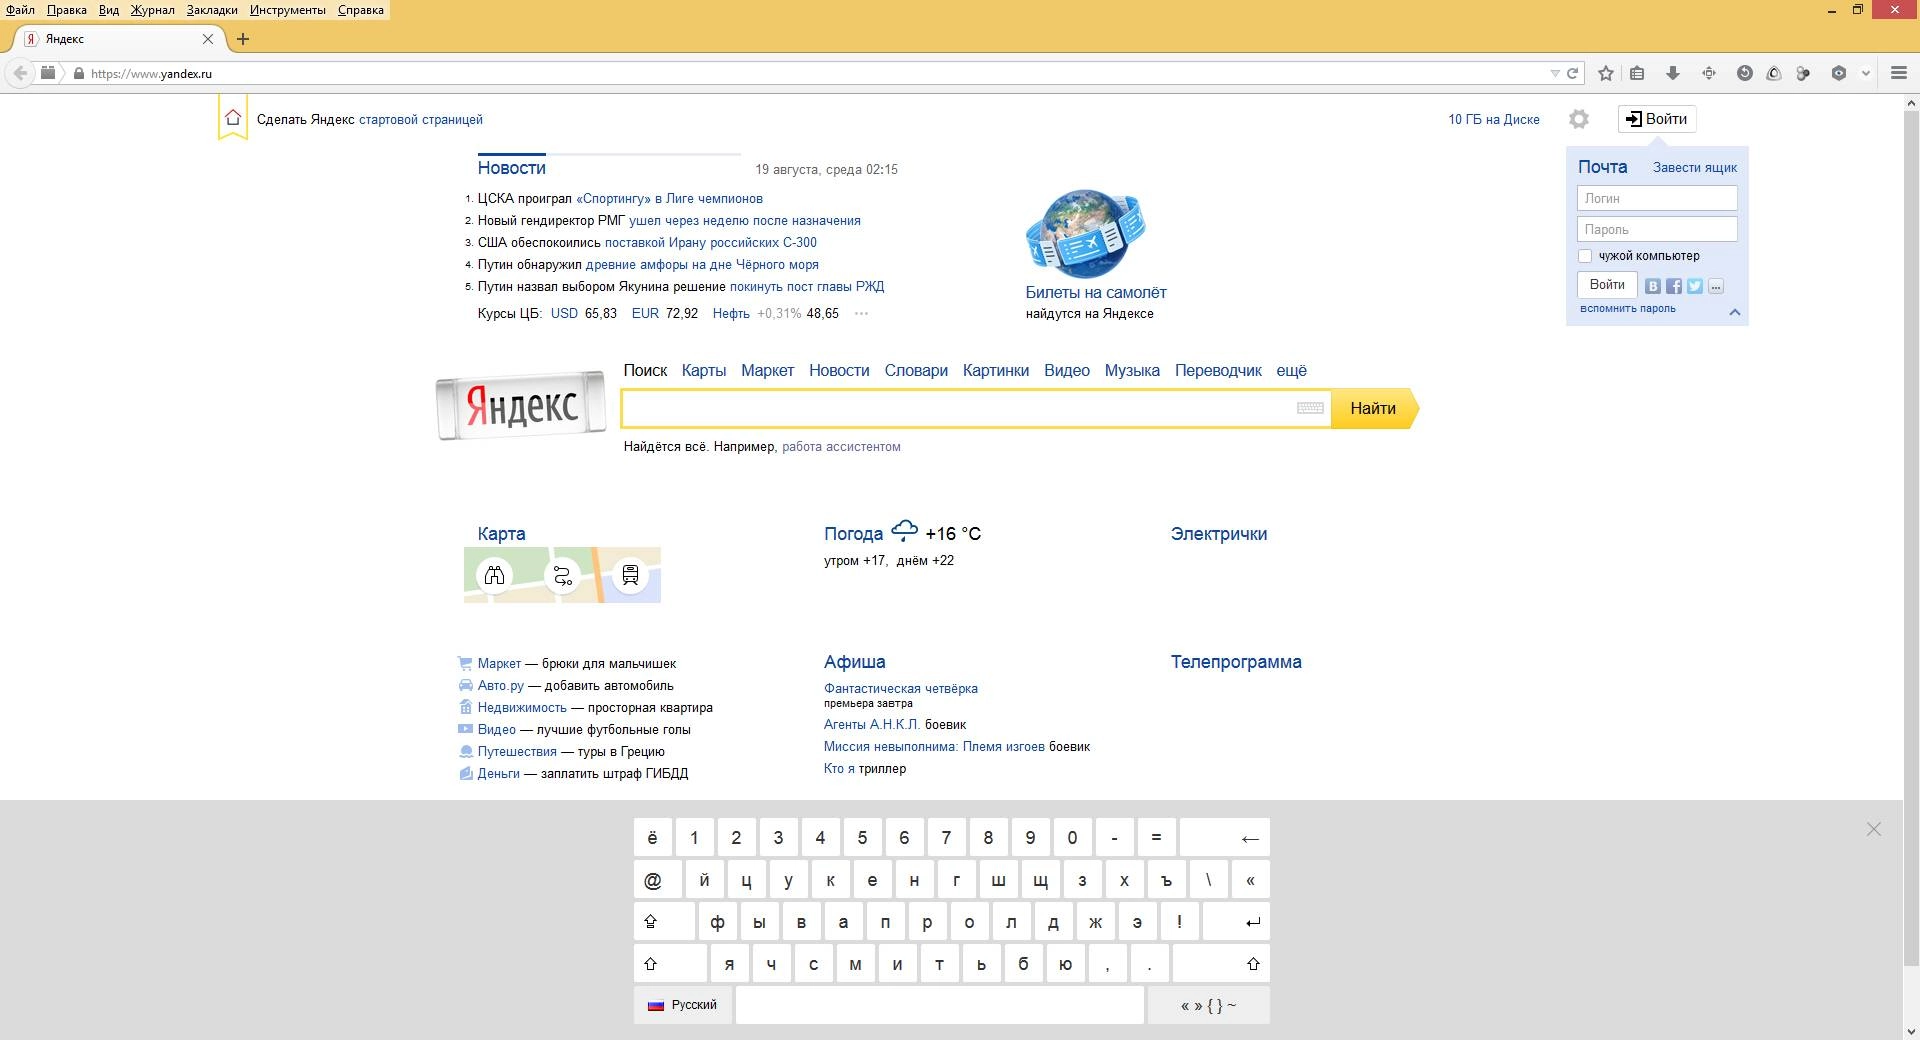
Task: Open the Карты service link
Action: (x=704, y=370)
